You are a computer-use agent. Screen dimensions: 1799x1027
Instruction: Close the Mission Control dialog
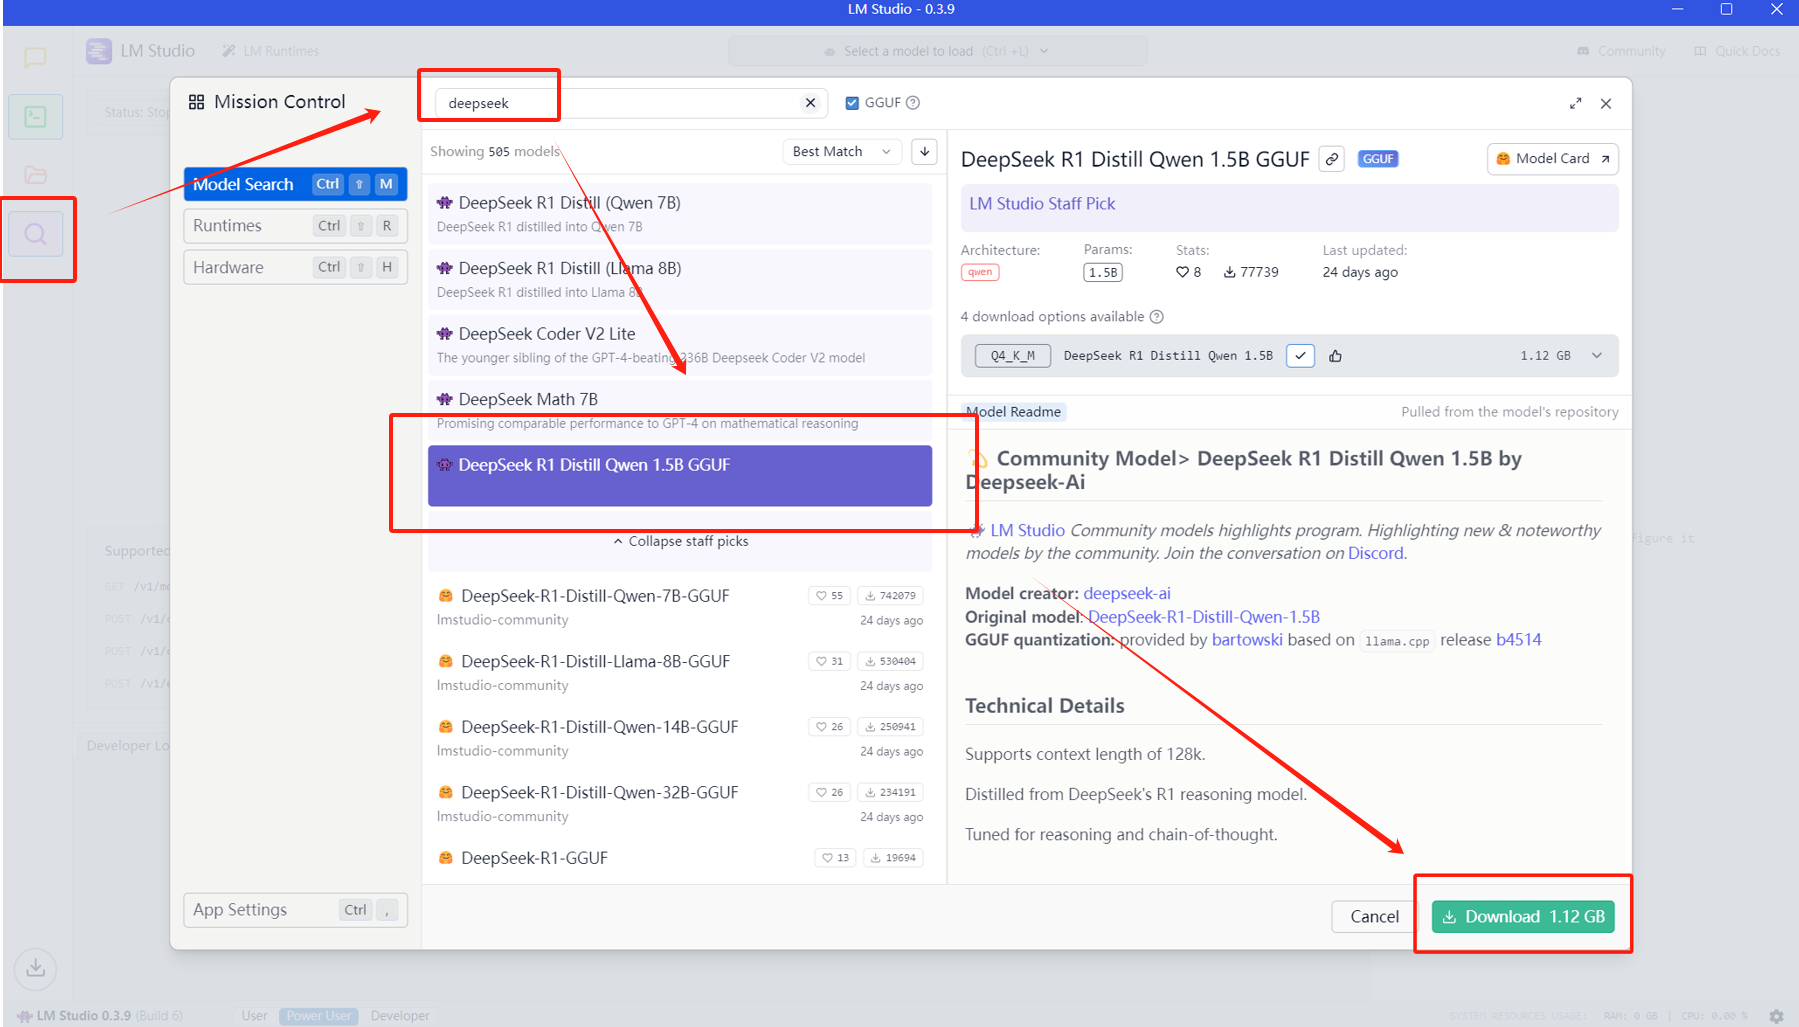(1606, 104)
